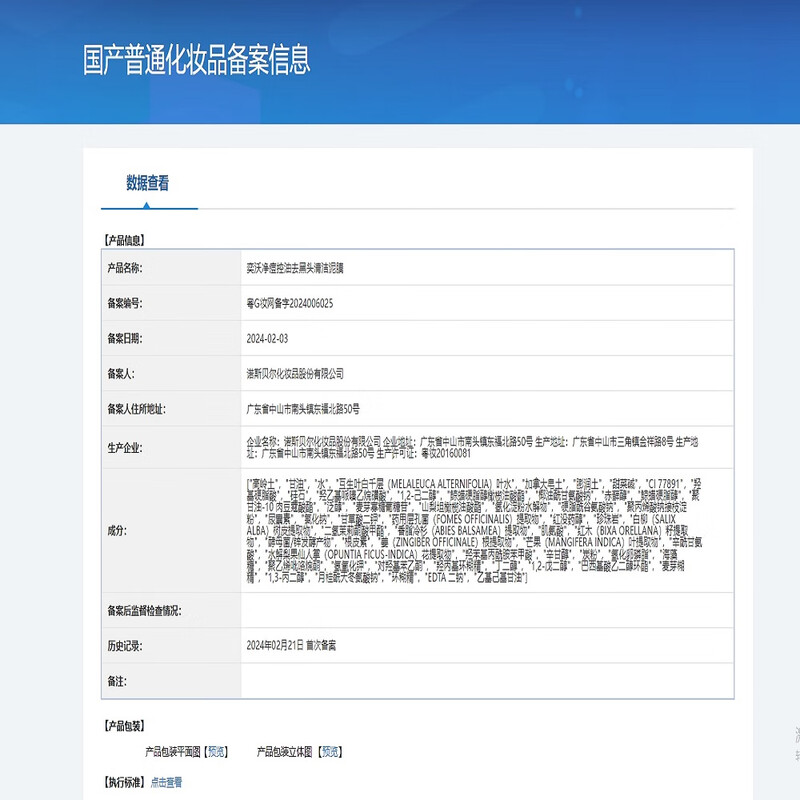Image resolution: width=800 pixels, height=800 pixels.
Task: Click the 成分 row label
Action: point(118,530)
